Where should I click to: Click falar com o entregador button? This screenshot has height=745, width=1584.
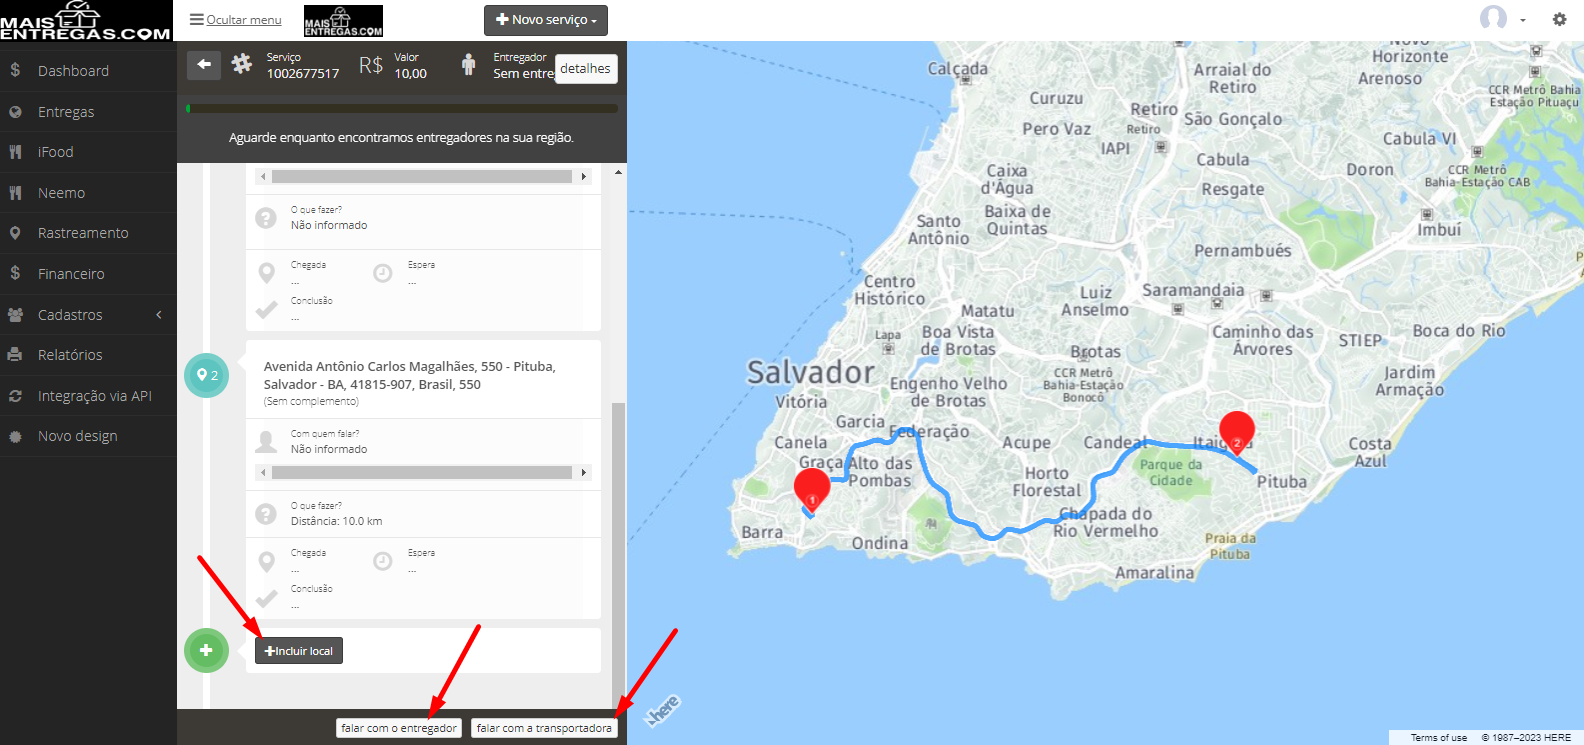coord(399,728)
